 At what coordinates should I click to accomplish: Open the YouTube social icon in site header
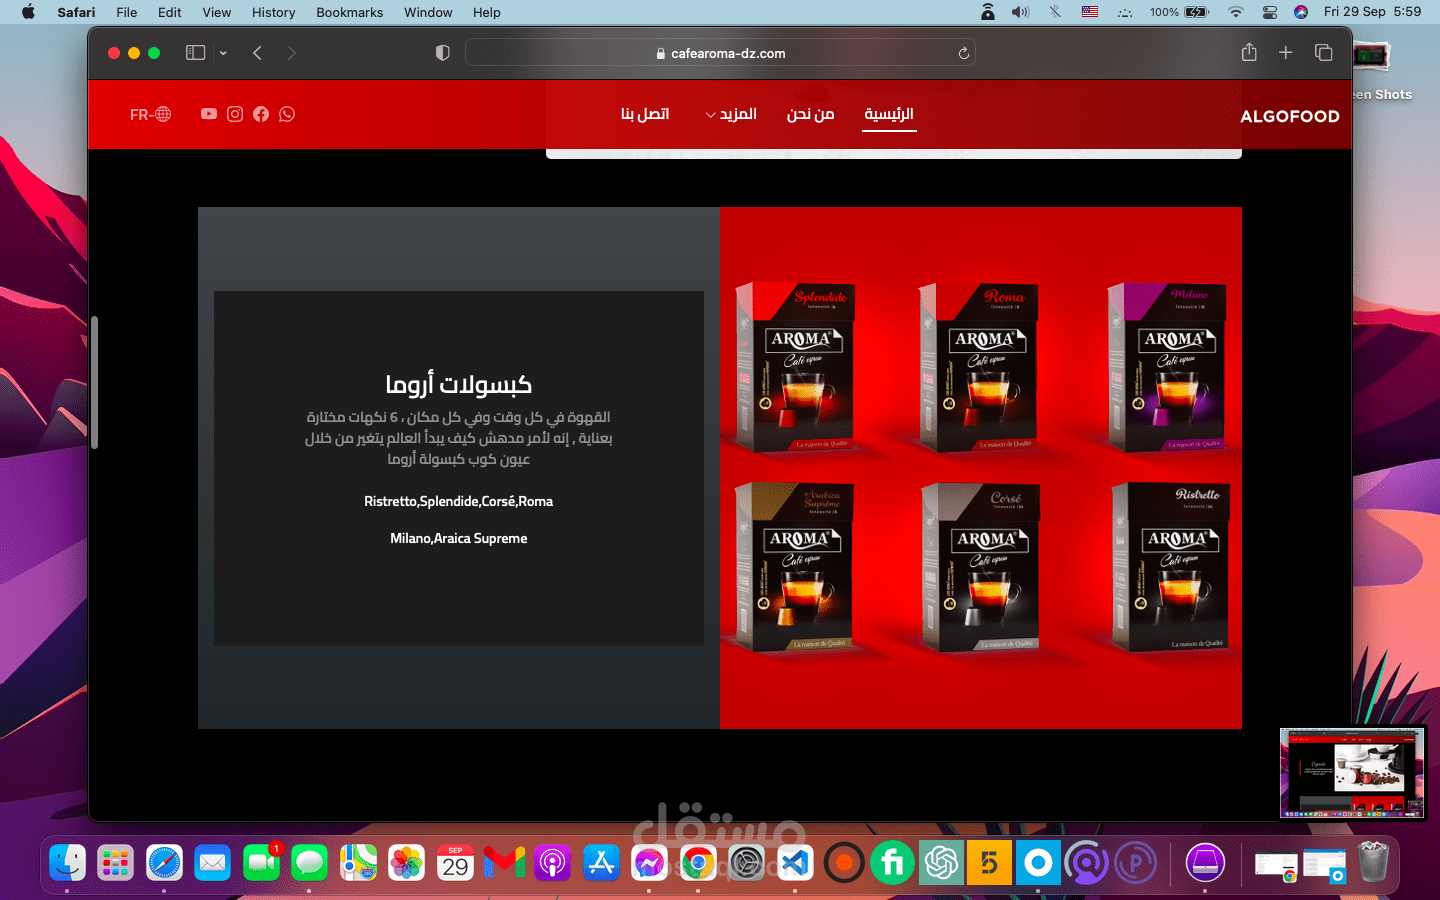[x=208, y=114]
